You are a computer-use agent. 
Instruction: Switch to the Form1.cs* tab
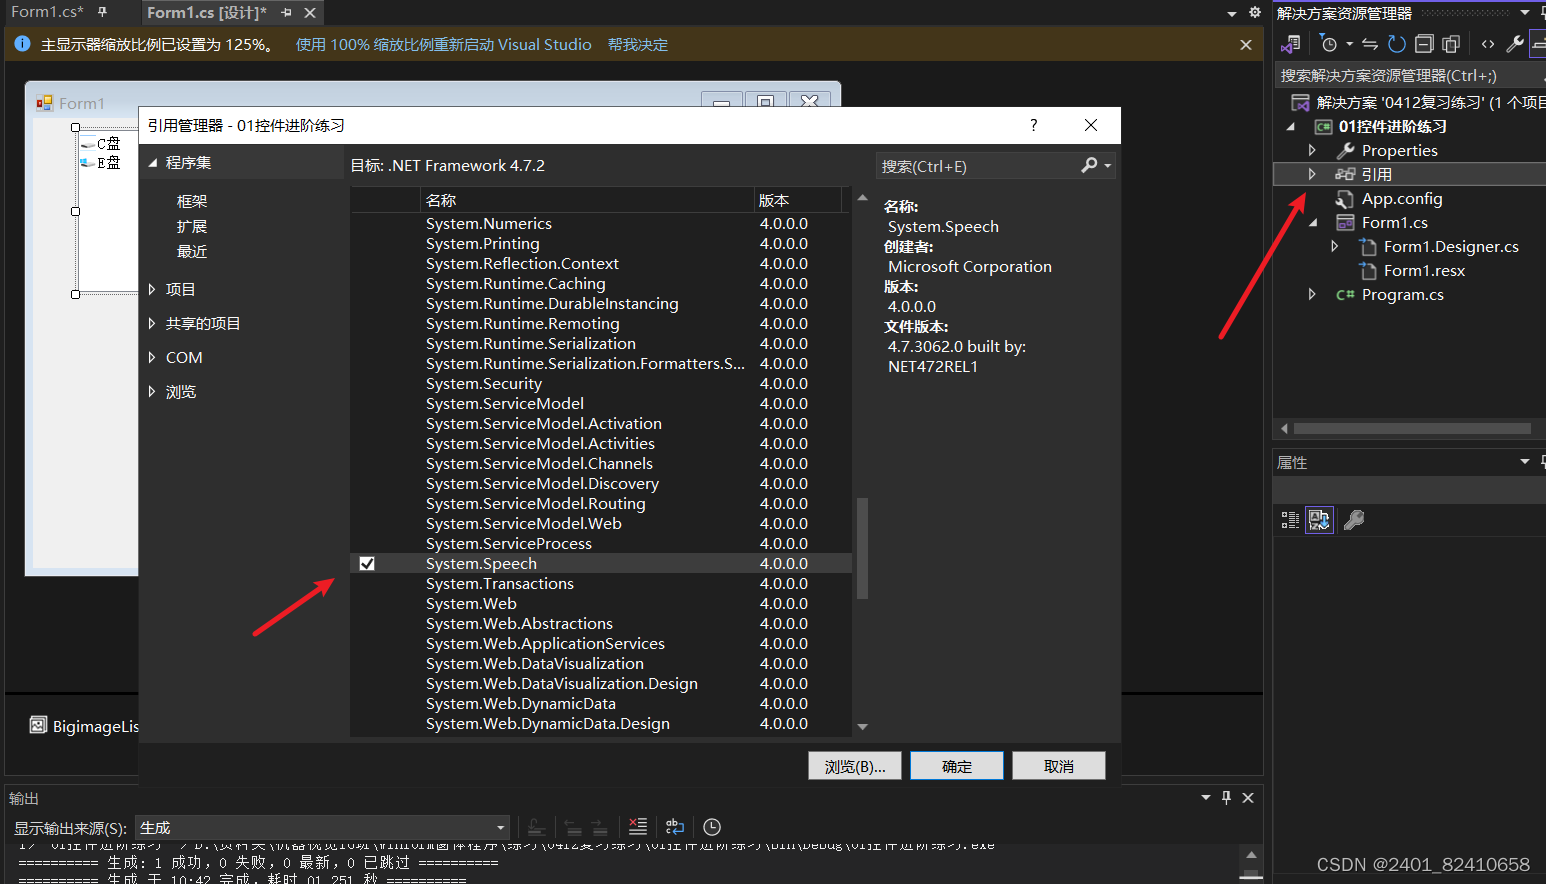pos(47,12)
